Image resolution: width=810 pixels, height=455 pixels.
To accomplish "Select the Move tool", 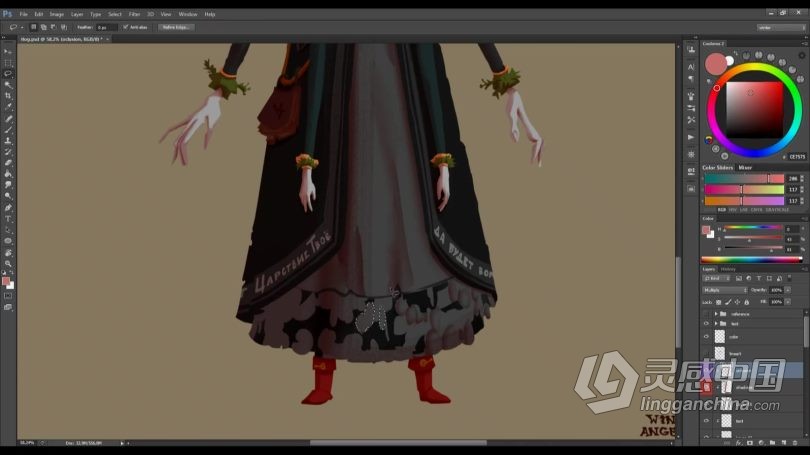I will click(x=8, y=52).
